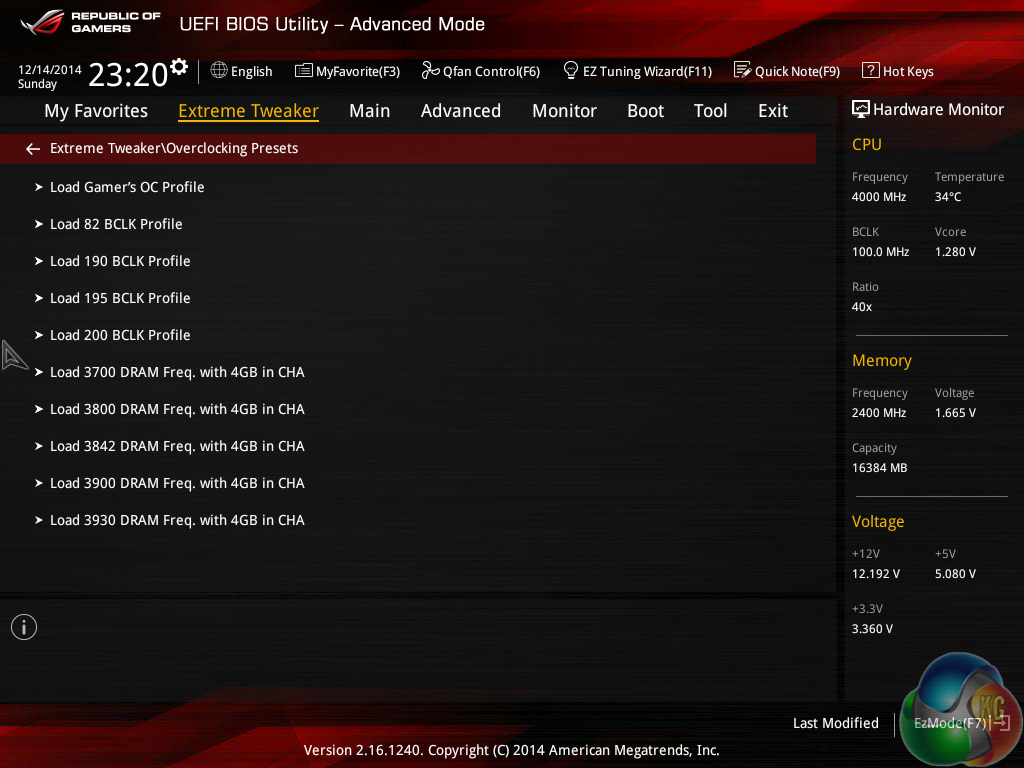Select English language label
The image size is (1024, 768).
click(x=251, y=71)
